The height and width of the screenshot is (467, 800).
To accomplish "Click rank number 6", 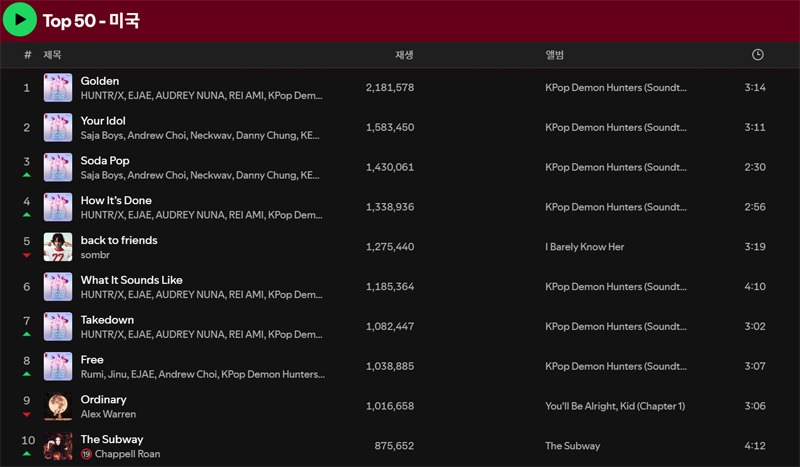I will pos(27,287).
